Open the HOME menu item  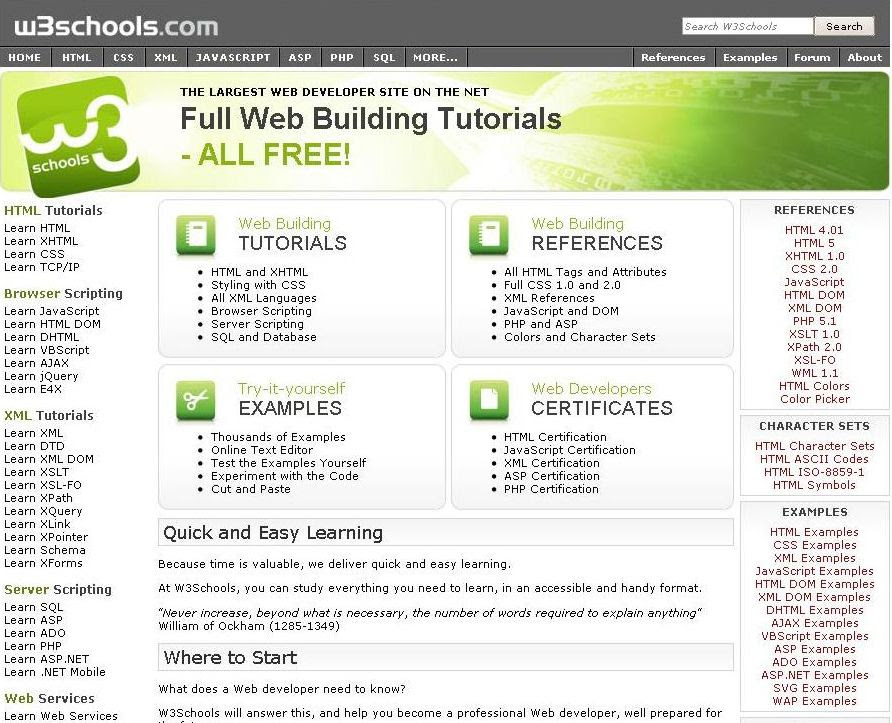point(24,57)
